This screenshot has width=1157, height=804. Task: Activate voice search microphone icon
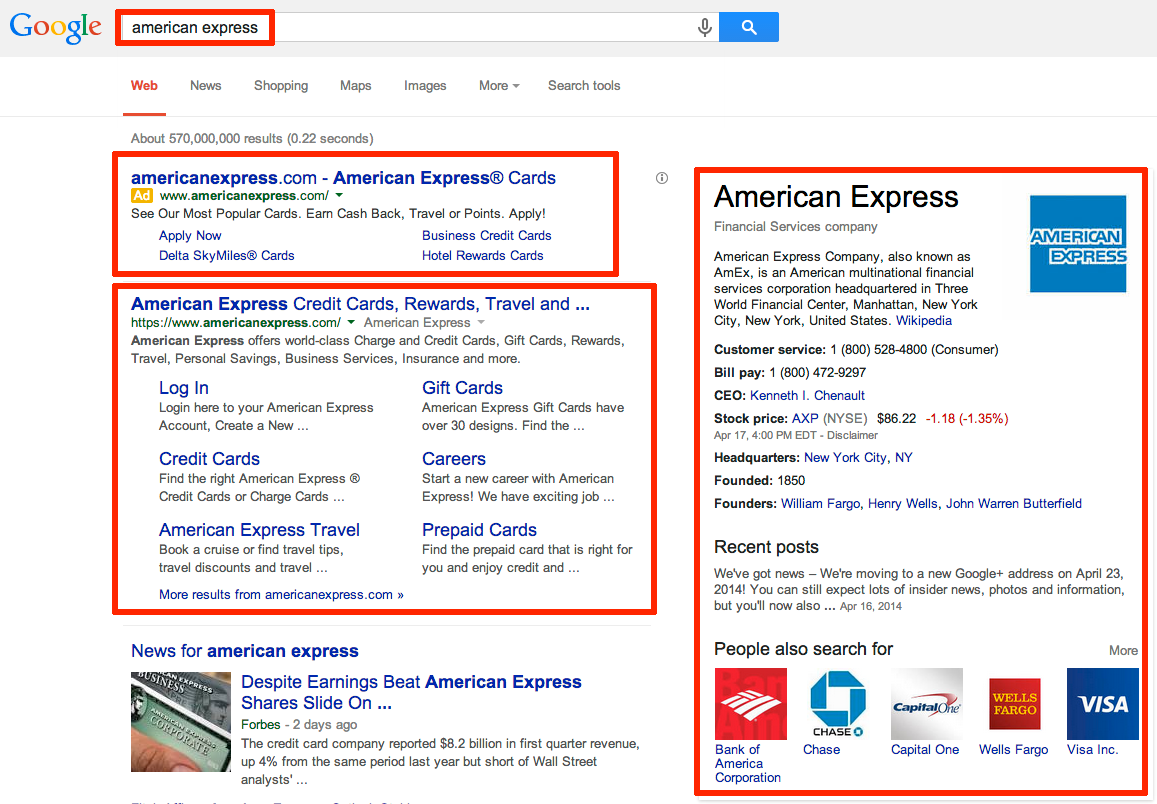click(705, 27)
